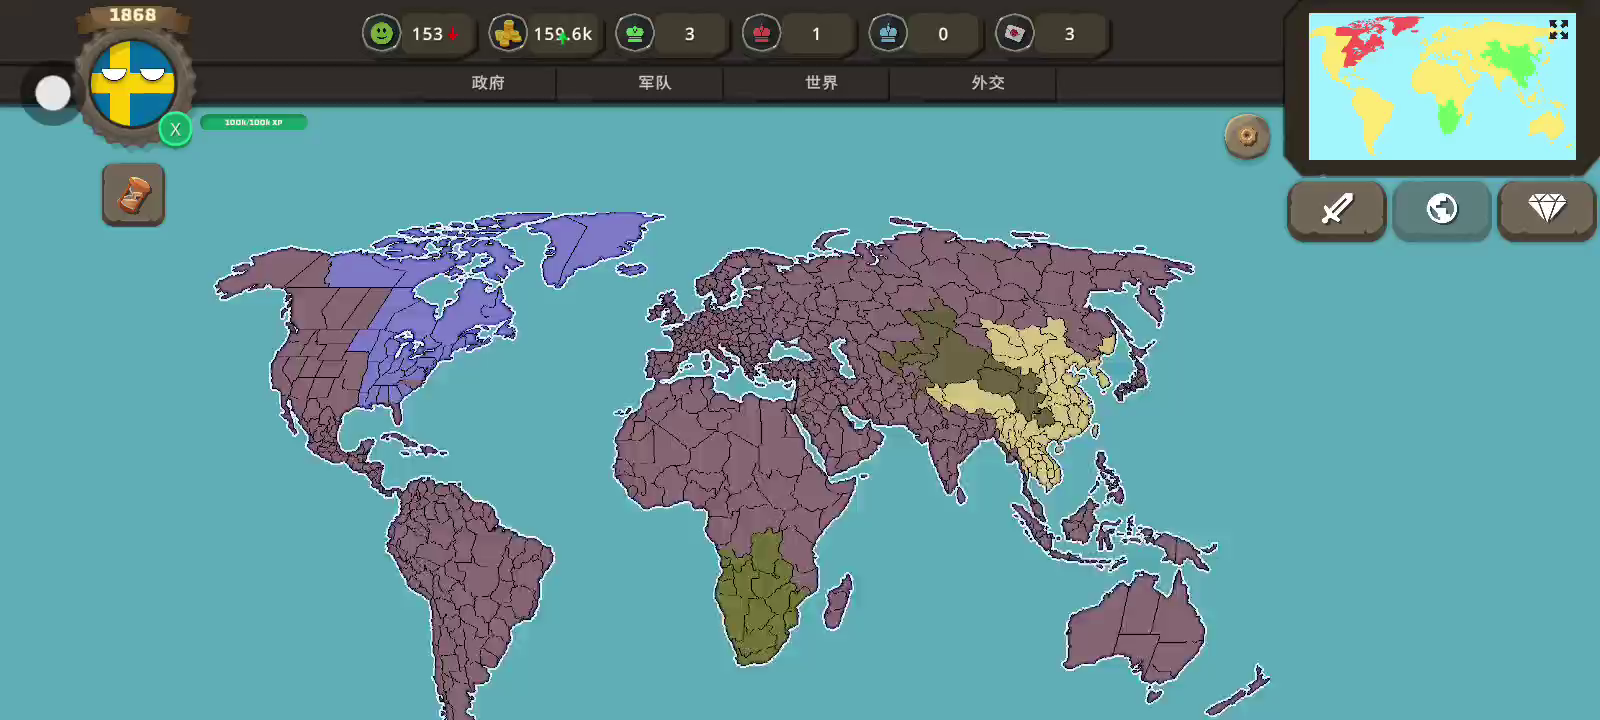Click the gold coins treasury icon
1600x720 pixels.
[x=508, y=34]
